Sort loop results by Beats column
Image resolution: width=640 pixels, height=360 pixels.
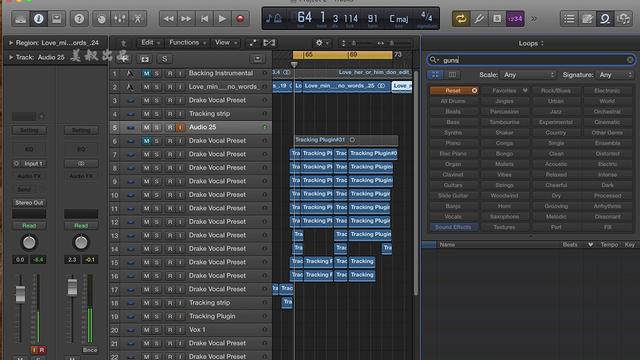[570, 244]
